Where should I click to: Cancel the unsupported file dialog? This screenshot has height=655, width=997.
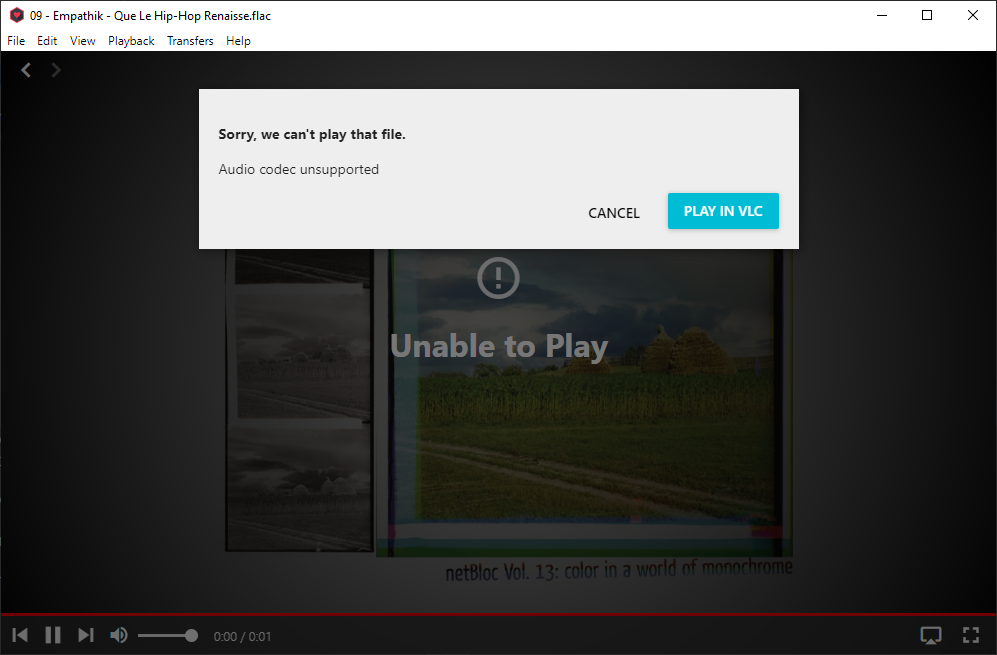(x=614, y=213)
